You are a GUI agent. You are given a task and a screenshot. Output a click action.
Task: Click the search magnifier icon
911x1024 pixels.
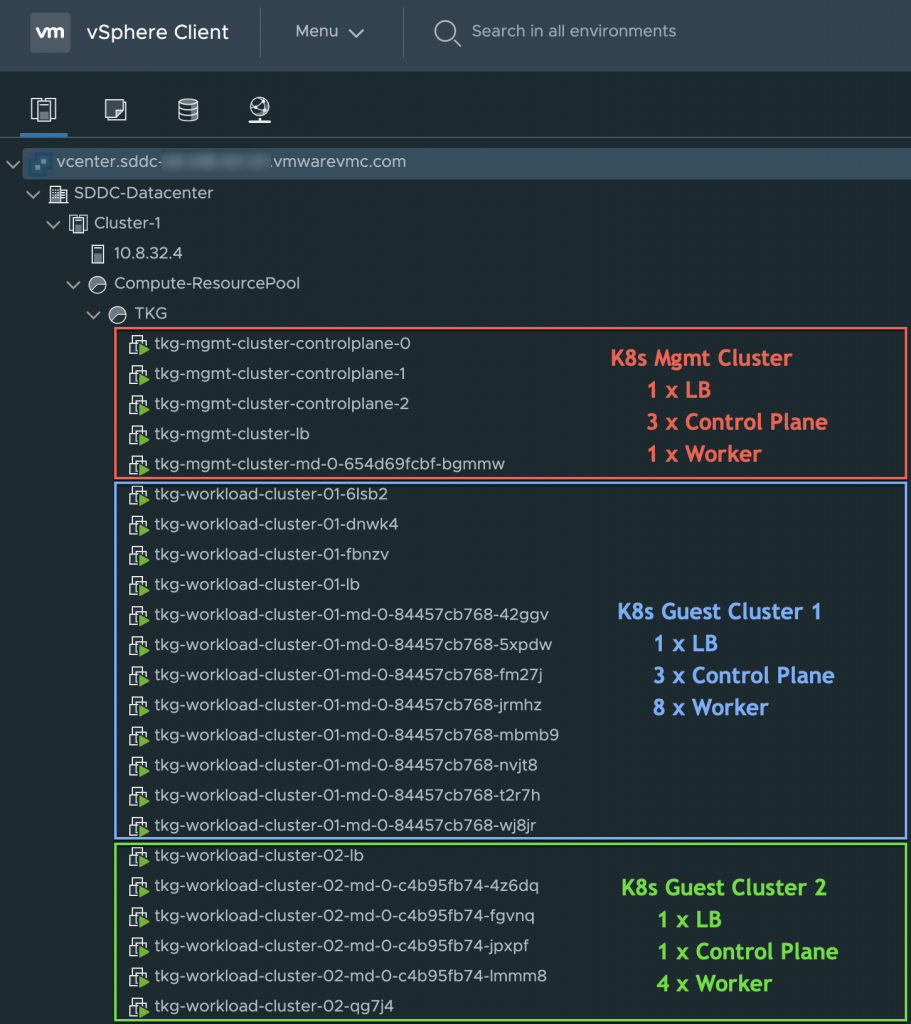coord(446,32)
